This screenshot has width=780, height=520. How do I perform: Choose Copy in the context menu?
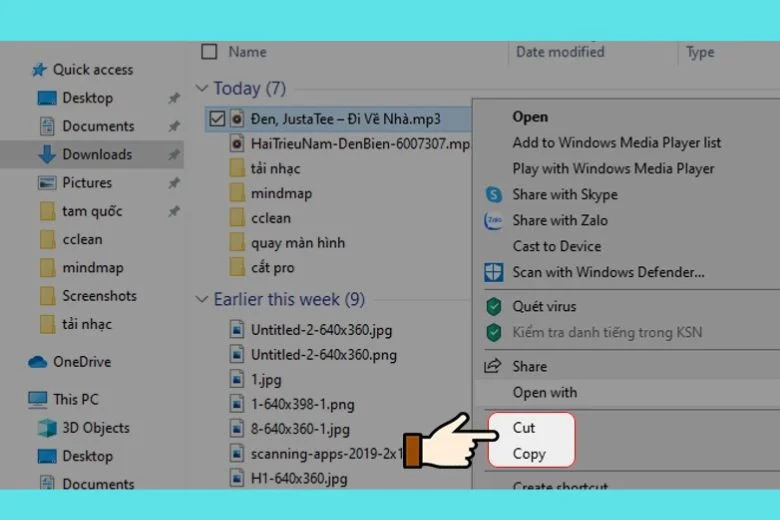click(529, 454)
